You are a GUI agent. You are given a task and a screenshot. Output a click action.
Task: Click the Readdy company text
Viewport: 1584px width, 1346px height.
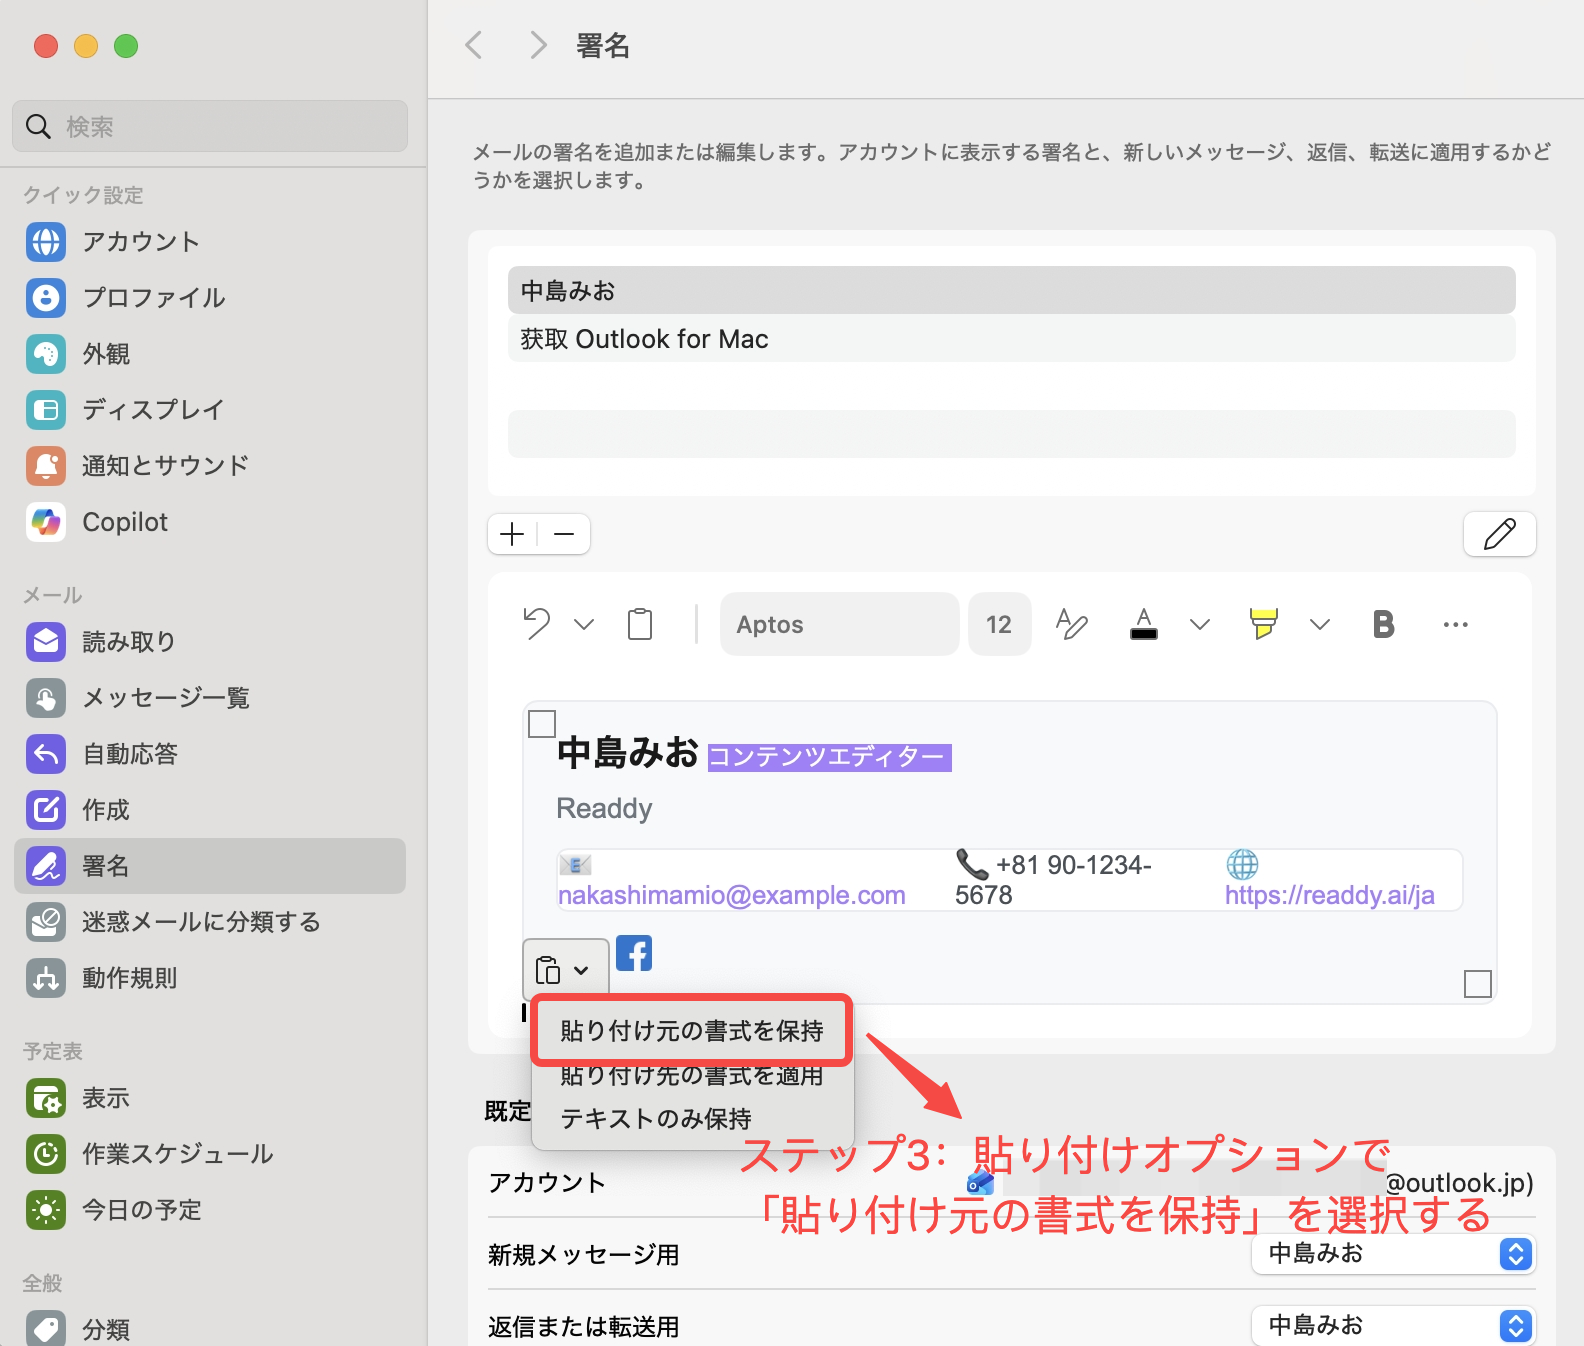pos(604,808)
